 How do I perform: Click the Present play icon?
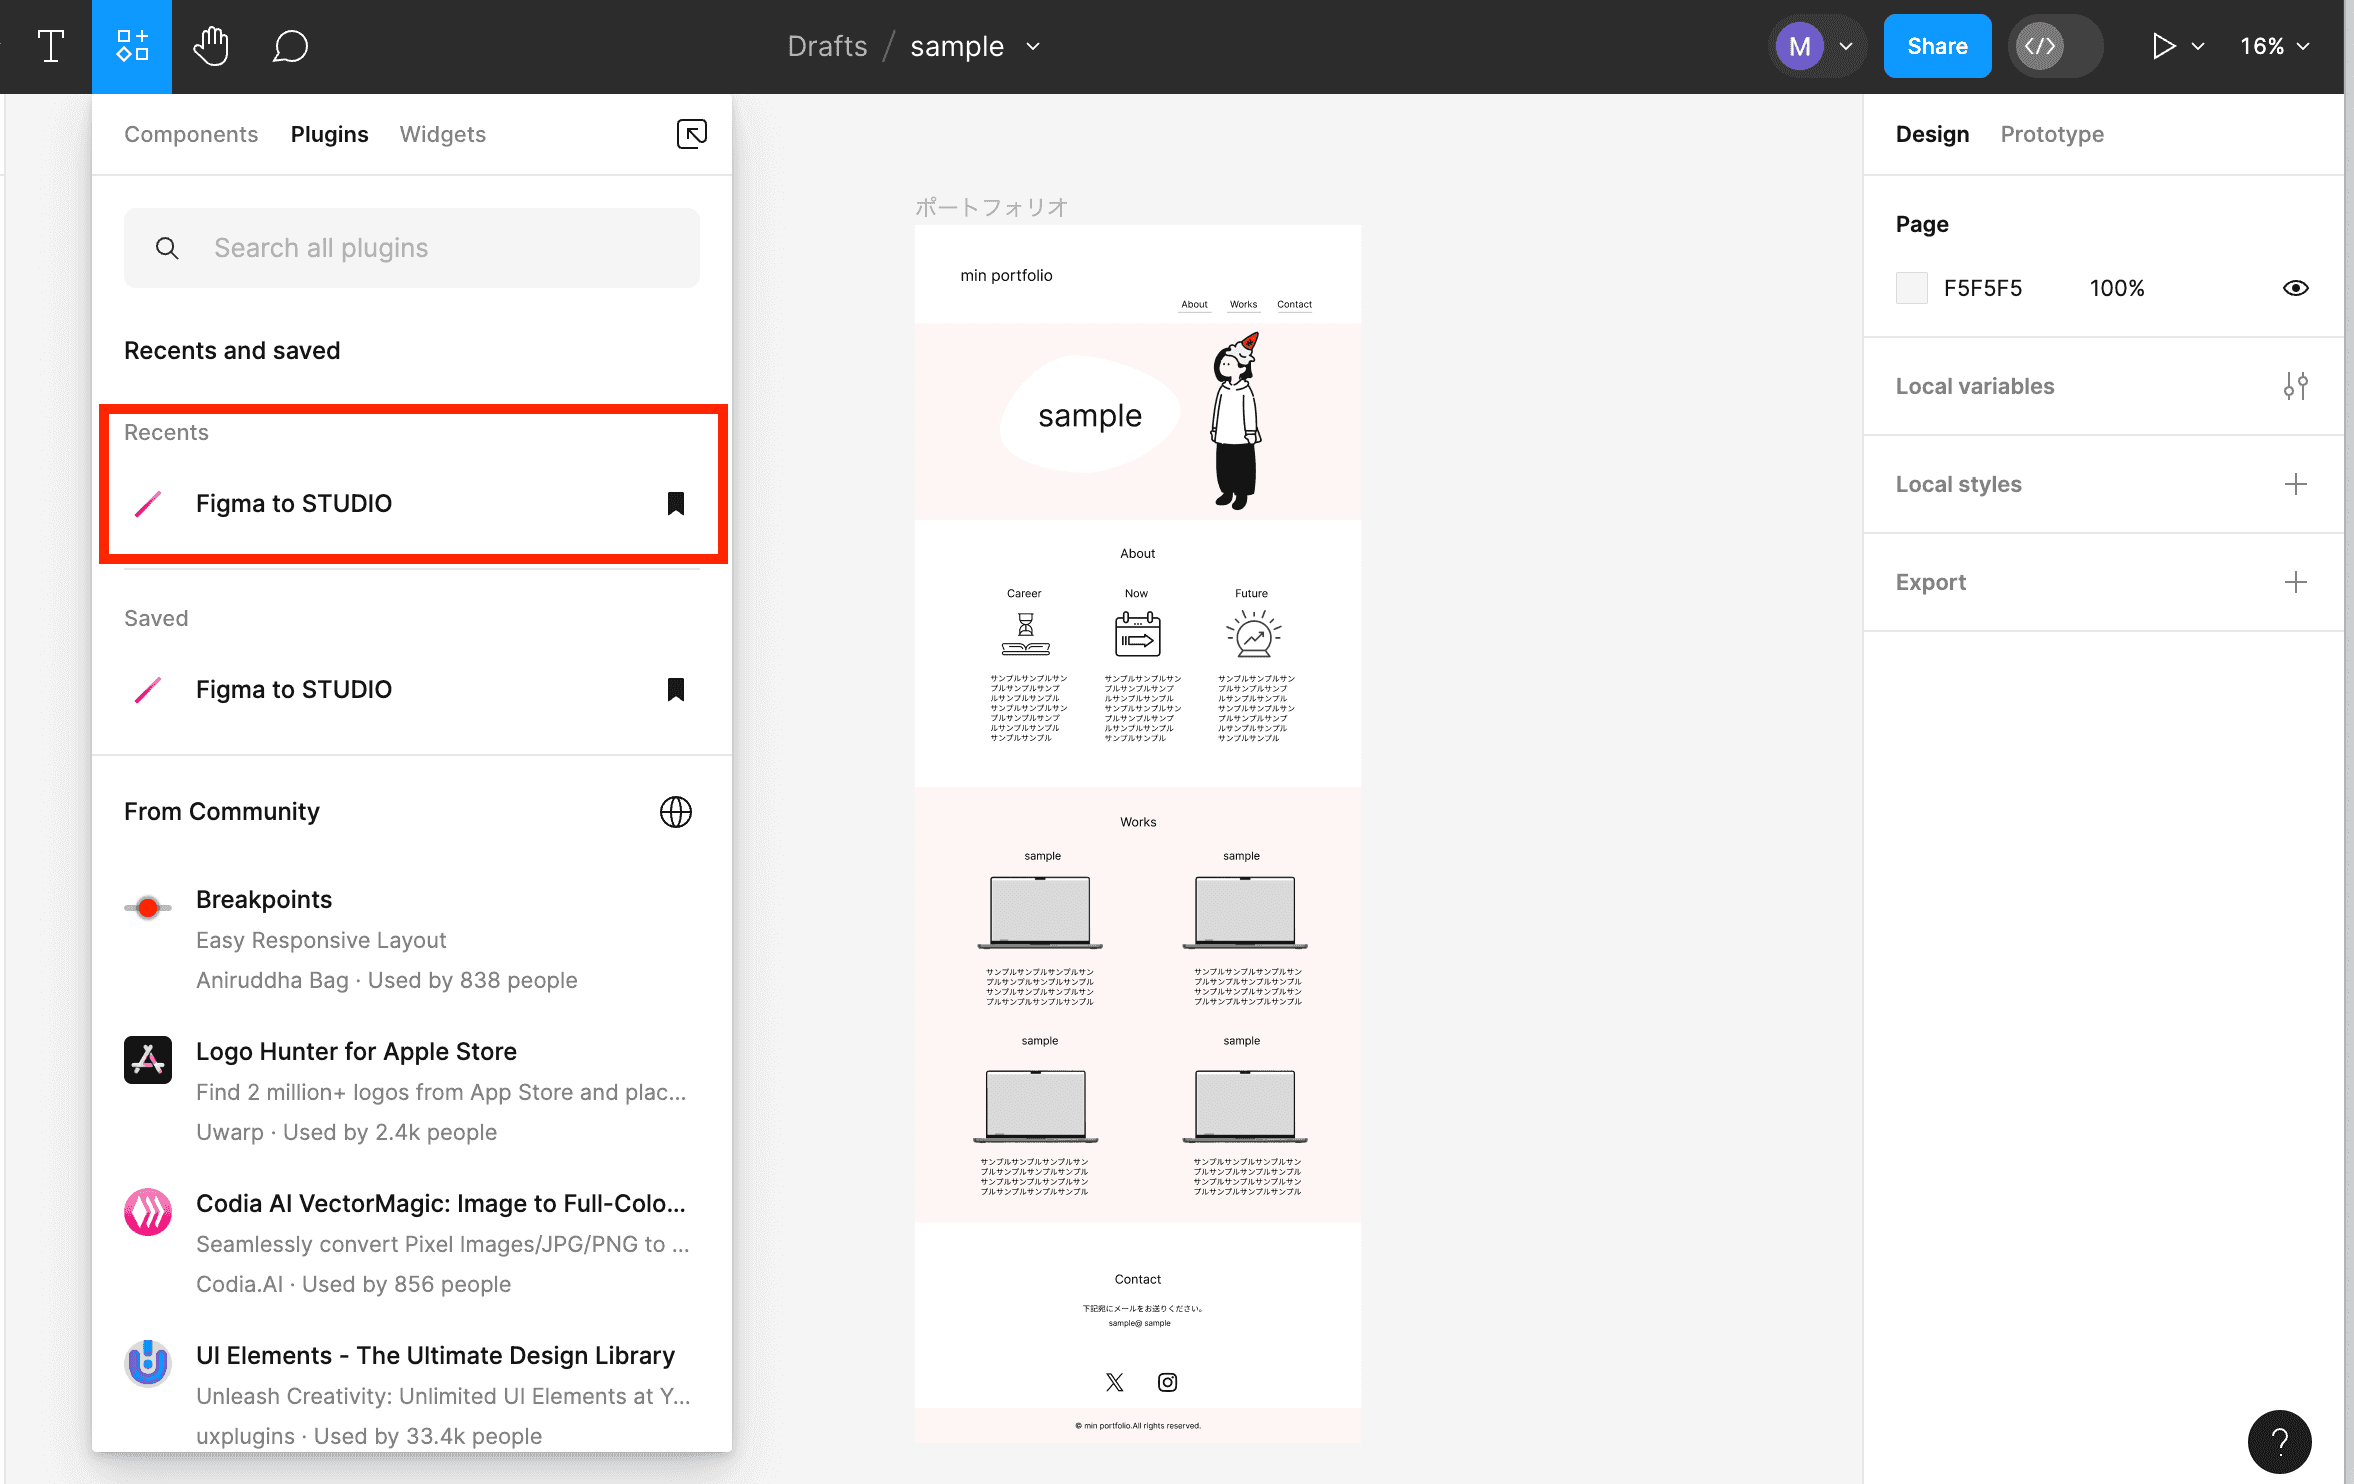(x=2163, y=46)
